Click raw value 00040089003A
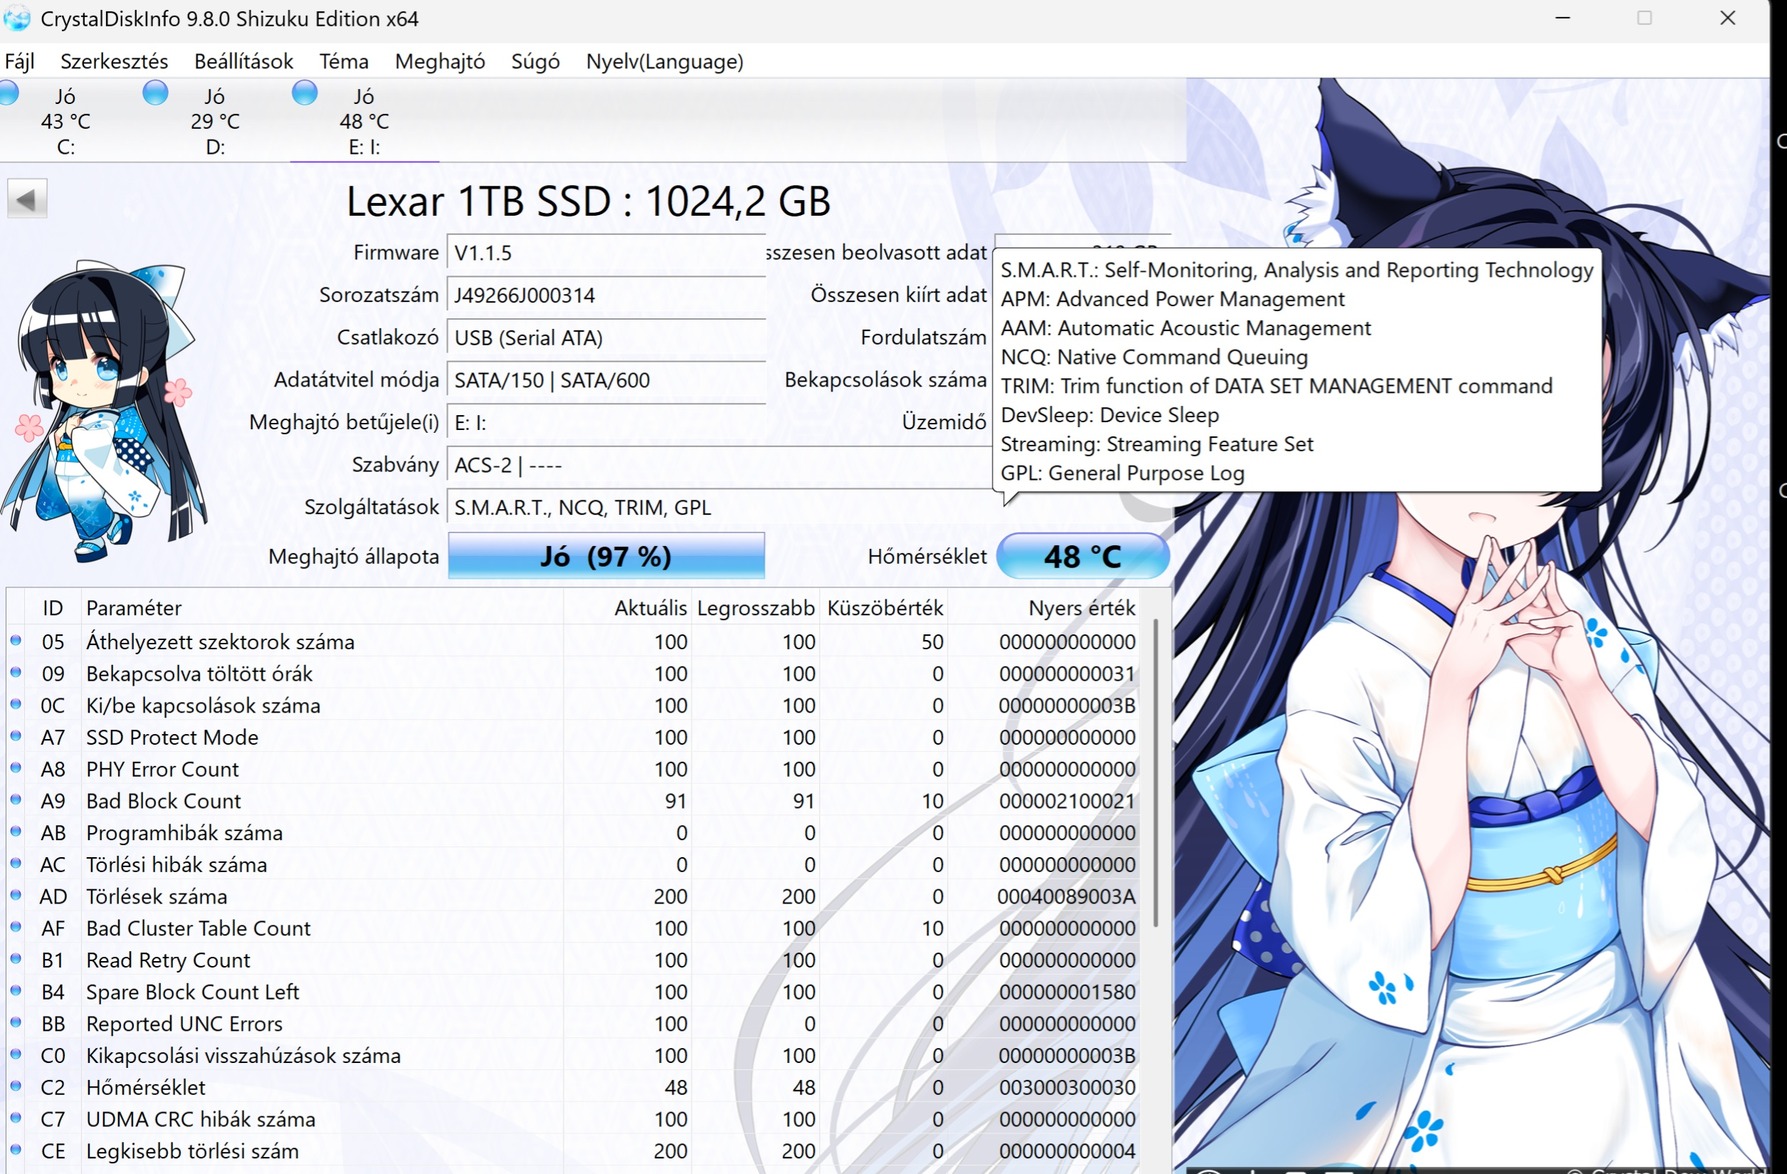1787x1174 pixels. coord(1066,897)
